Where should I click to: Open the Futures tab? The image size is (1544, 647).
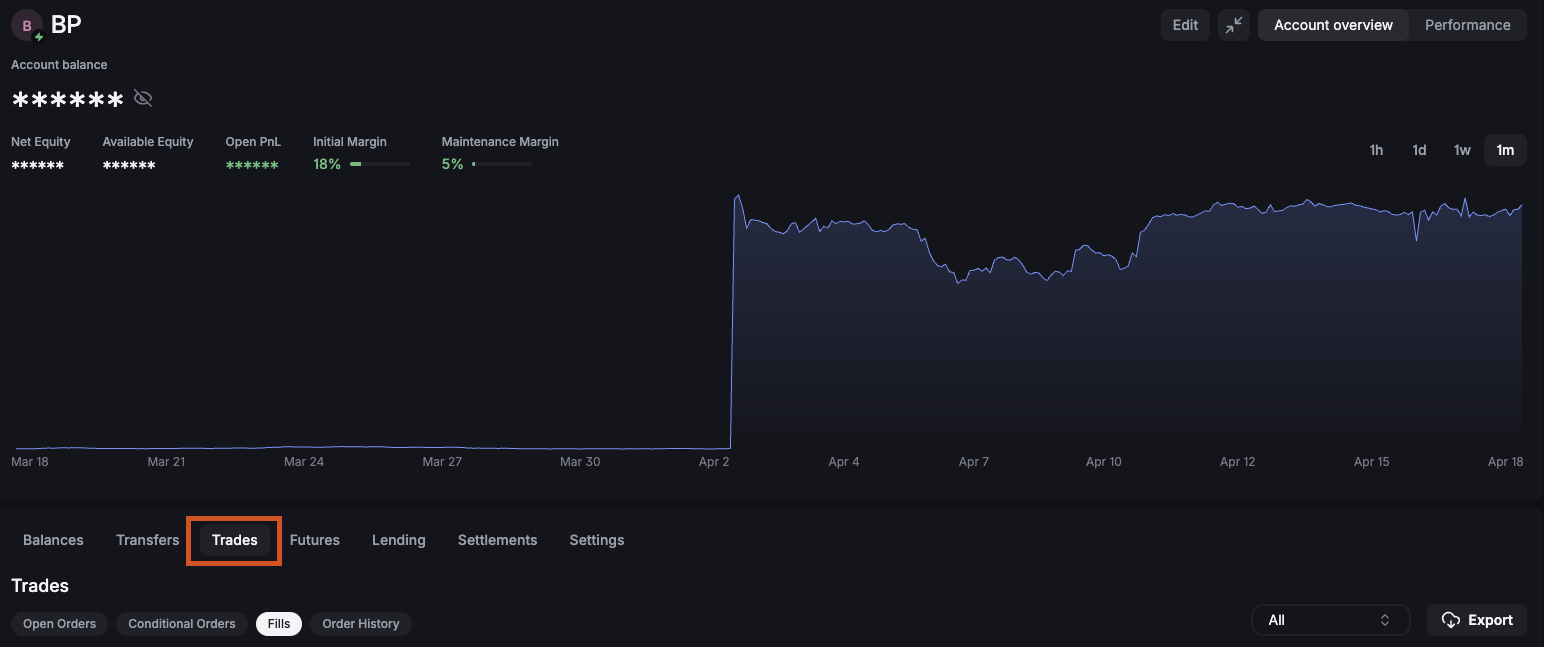[315, 540]
